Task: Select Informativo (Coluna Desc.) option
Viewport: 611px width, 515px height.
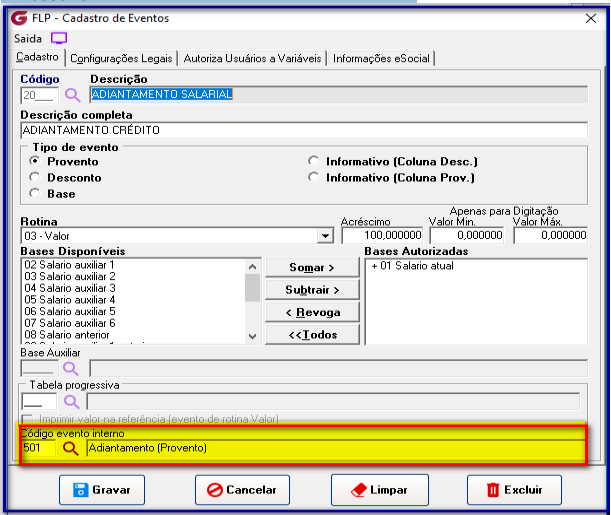Action: click(313, 161)
